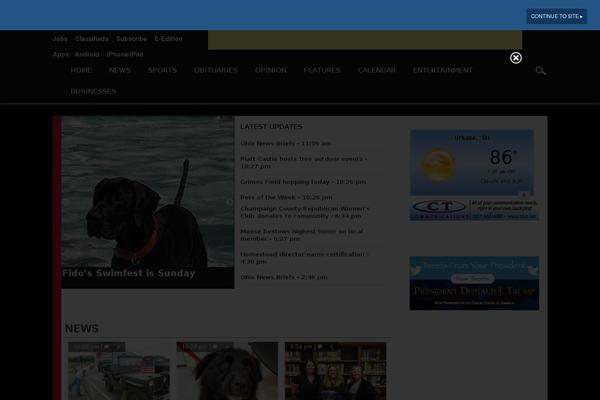Open Piatt Castle hosts free outdoor events
This screenshot has height=400, width=600.
coord(304,162)
